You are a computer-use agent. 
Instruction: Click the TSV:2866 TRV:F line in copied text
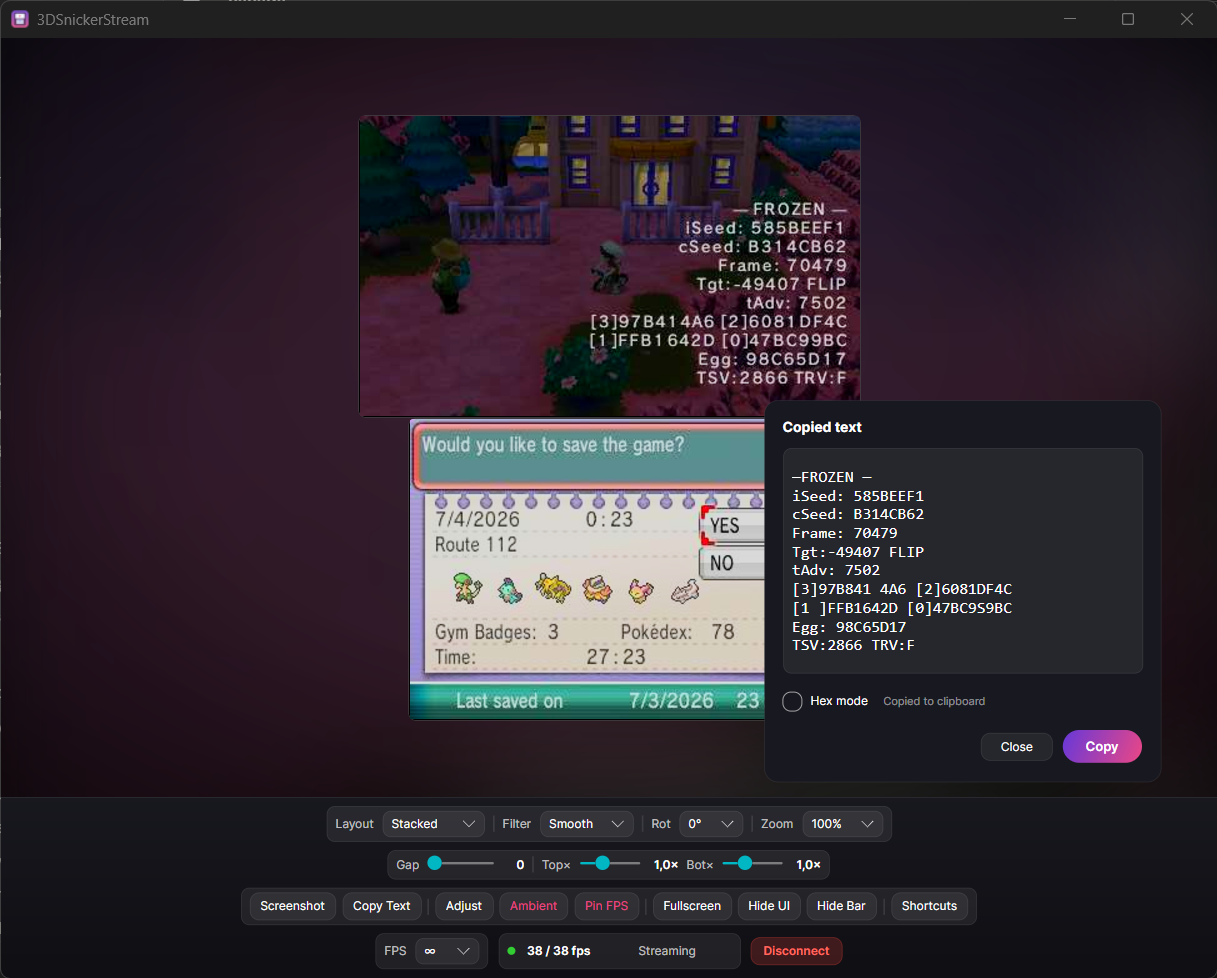853,645
